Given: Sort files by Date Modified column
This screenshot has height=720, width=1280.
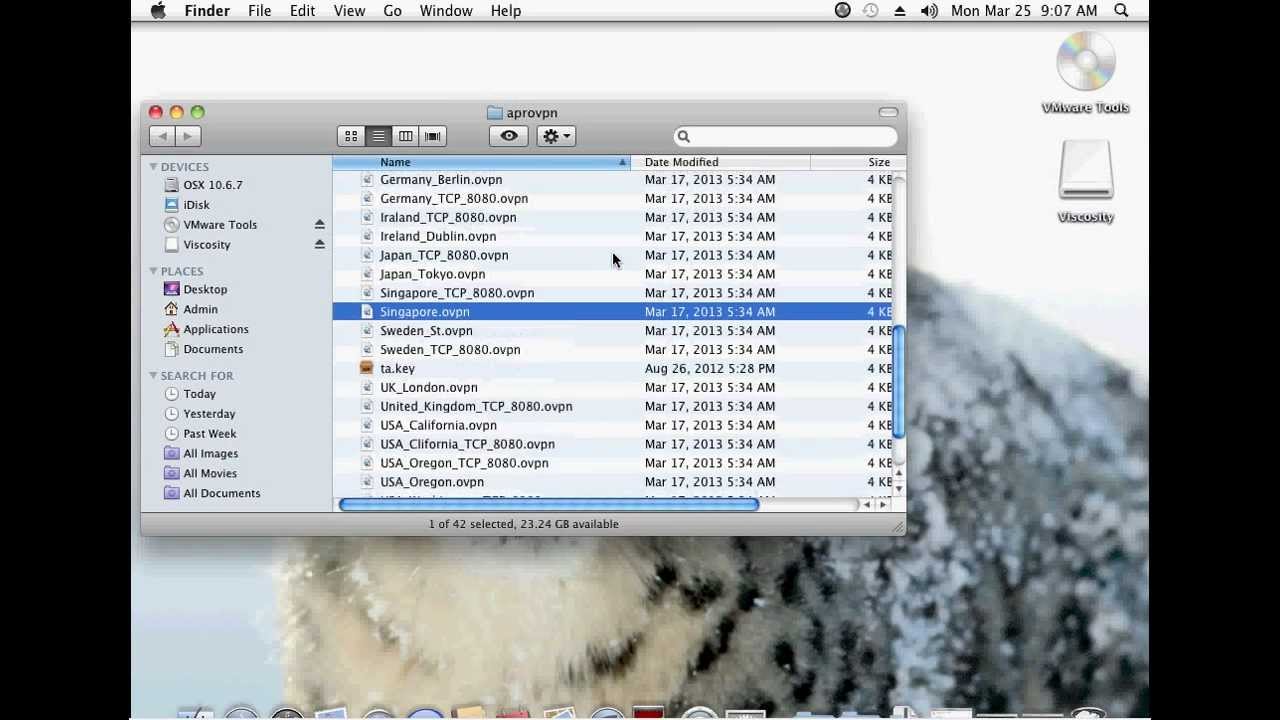Looking at the screenshot, I should click(720, 162).
